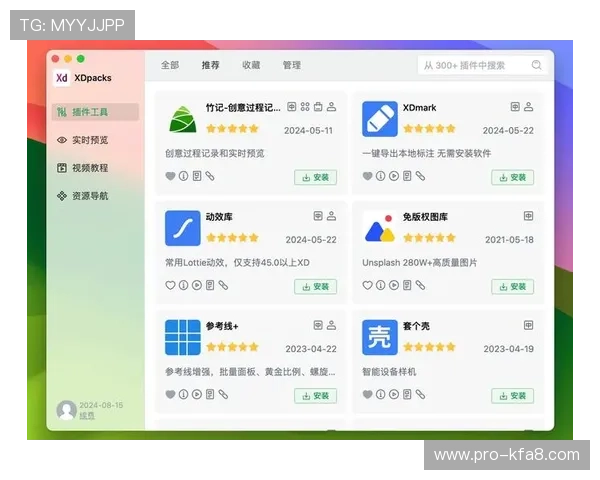Open the 全部 tab
The width and height of the screenshot is (600, 480).
[170, 65]
